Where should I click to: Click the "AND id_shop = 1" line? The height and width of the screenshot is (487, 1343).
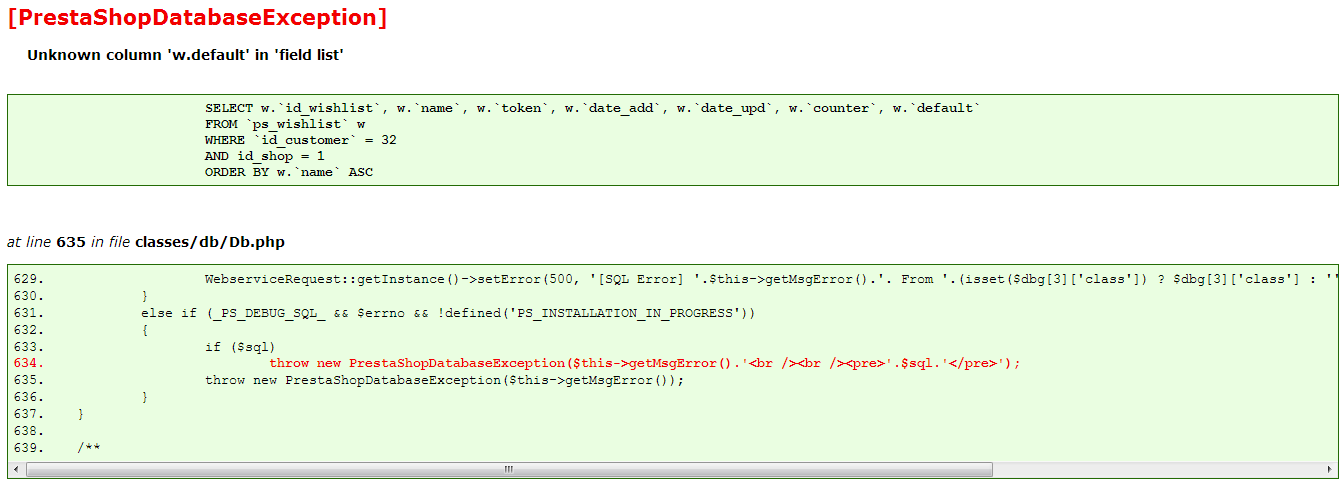265,156
